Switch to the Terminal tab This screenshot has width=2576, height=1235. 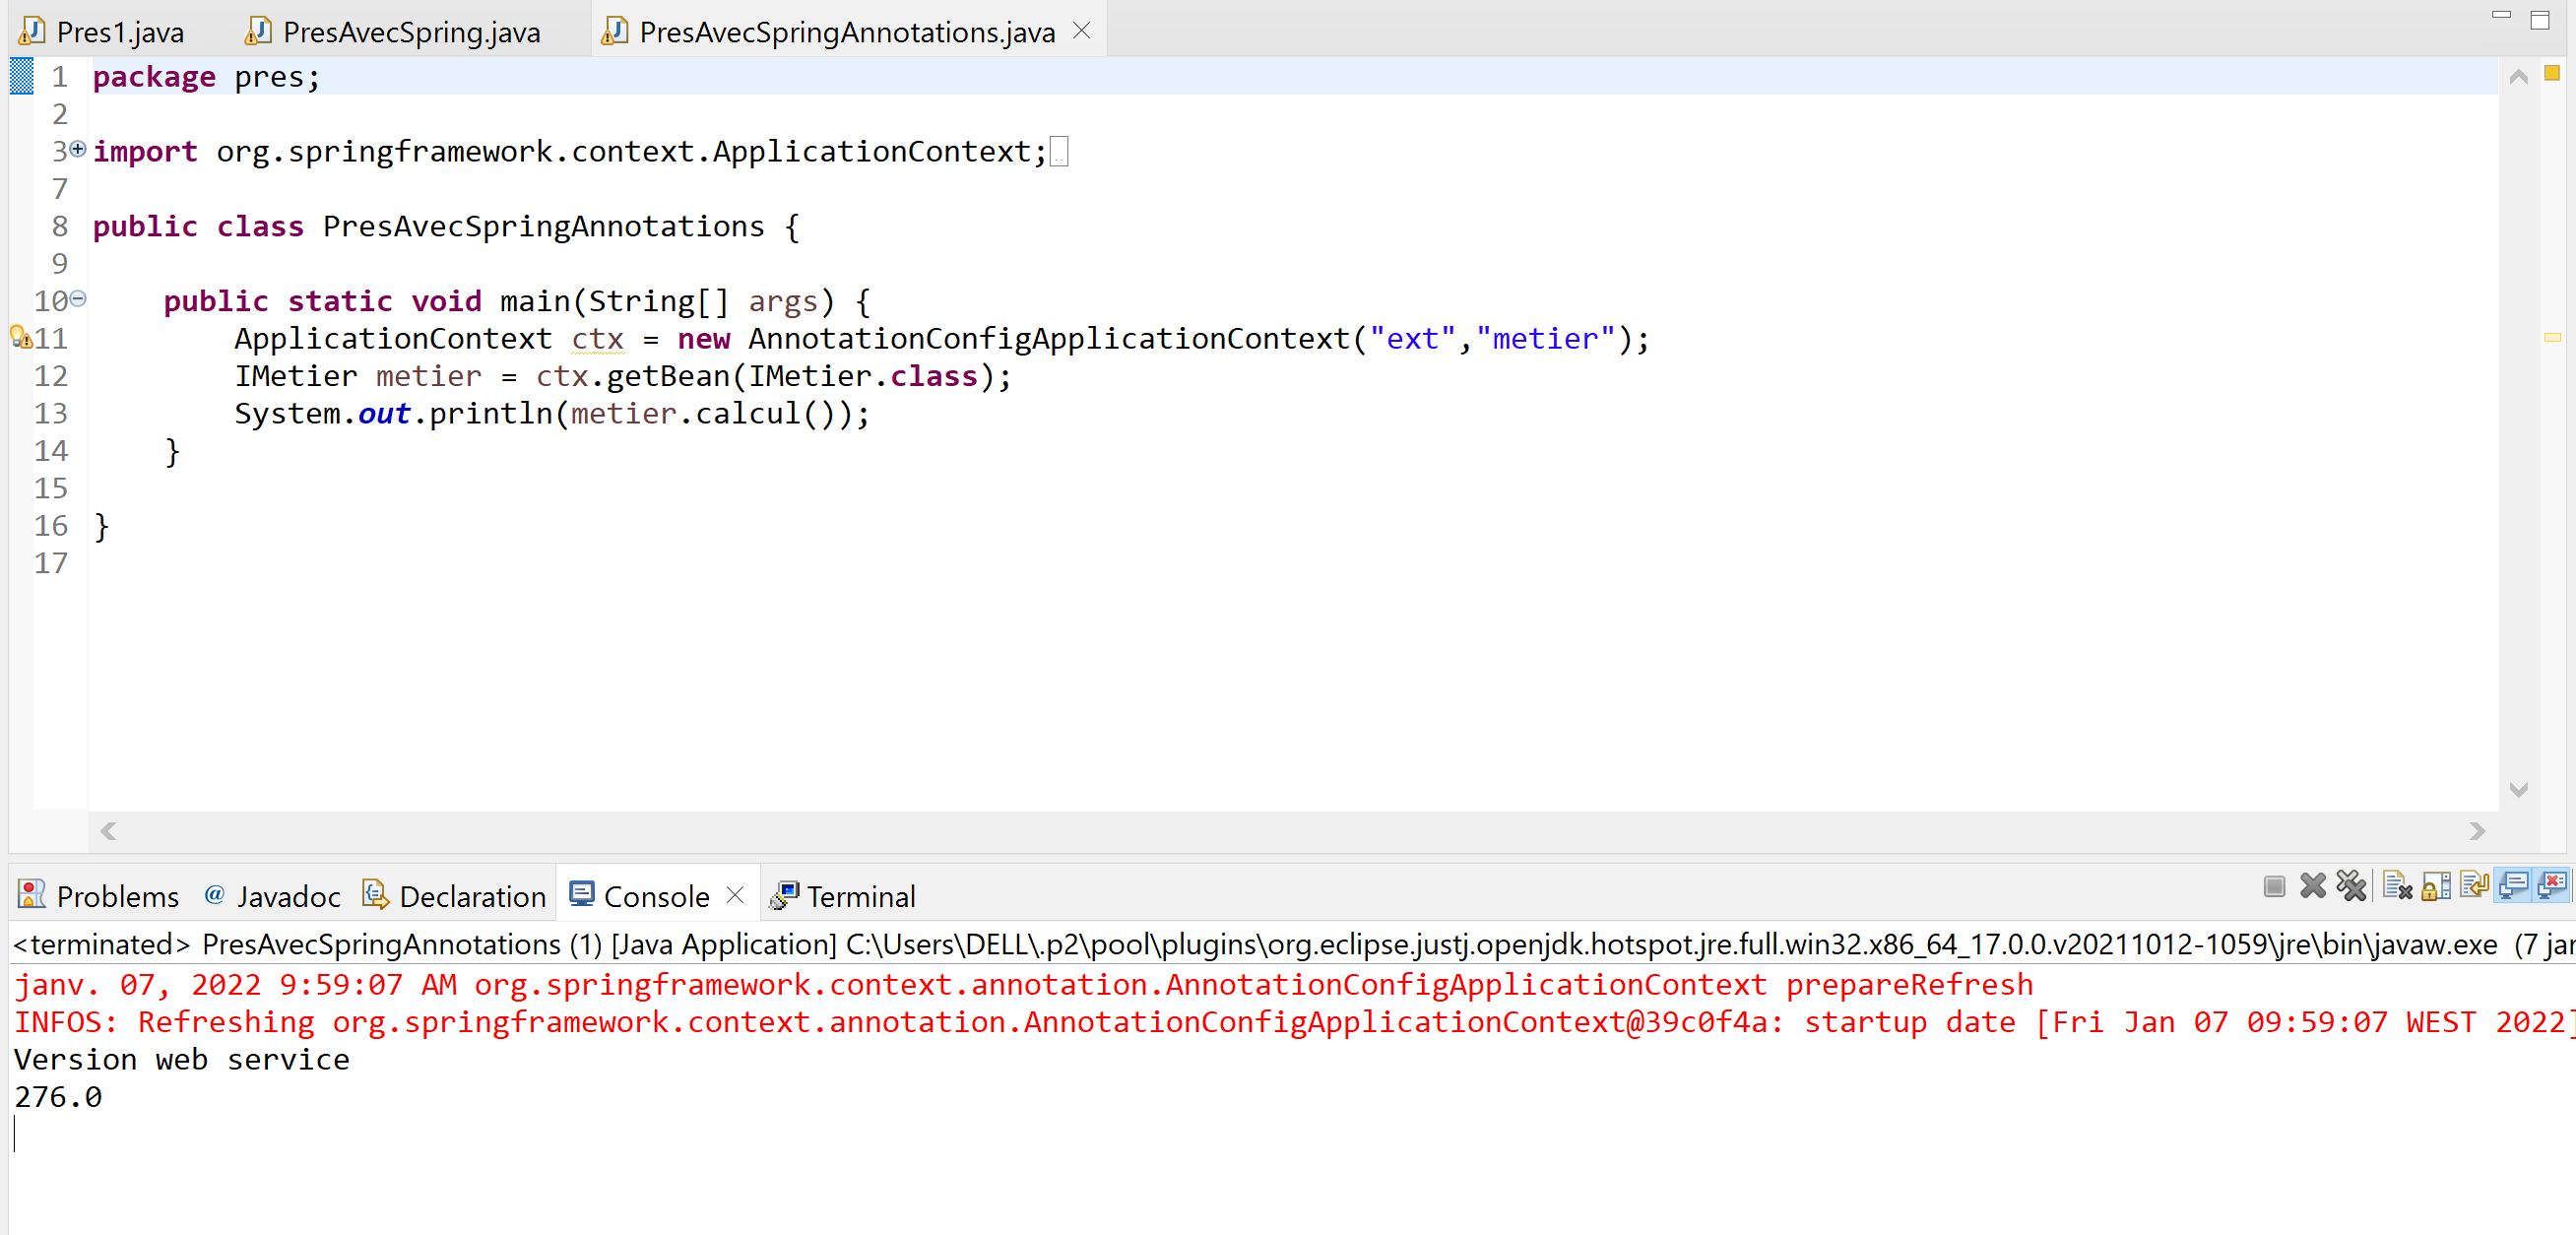[860, 895]
